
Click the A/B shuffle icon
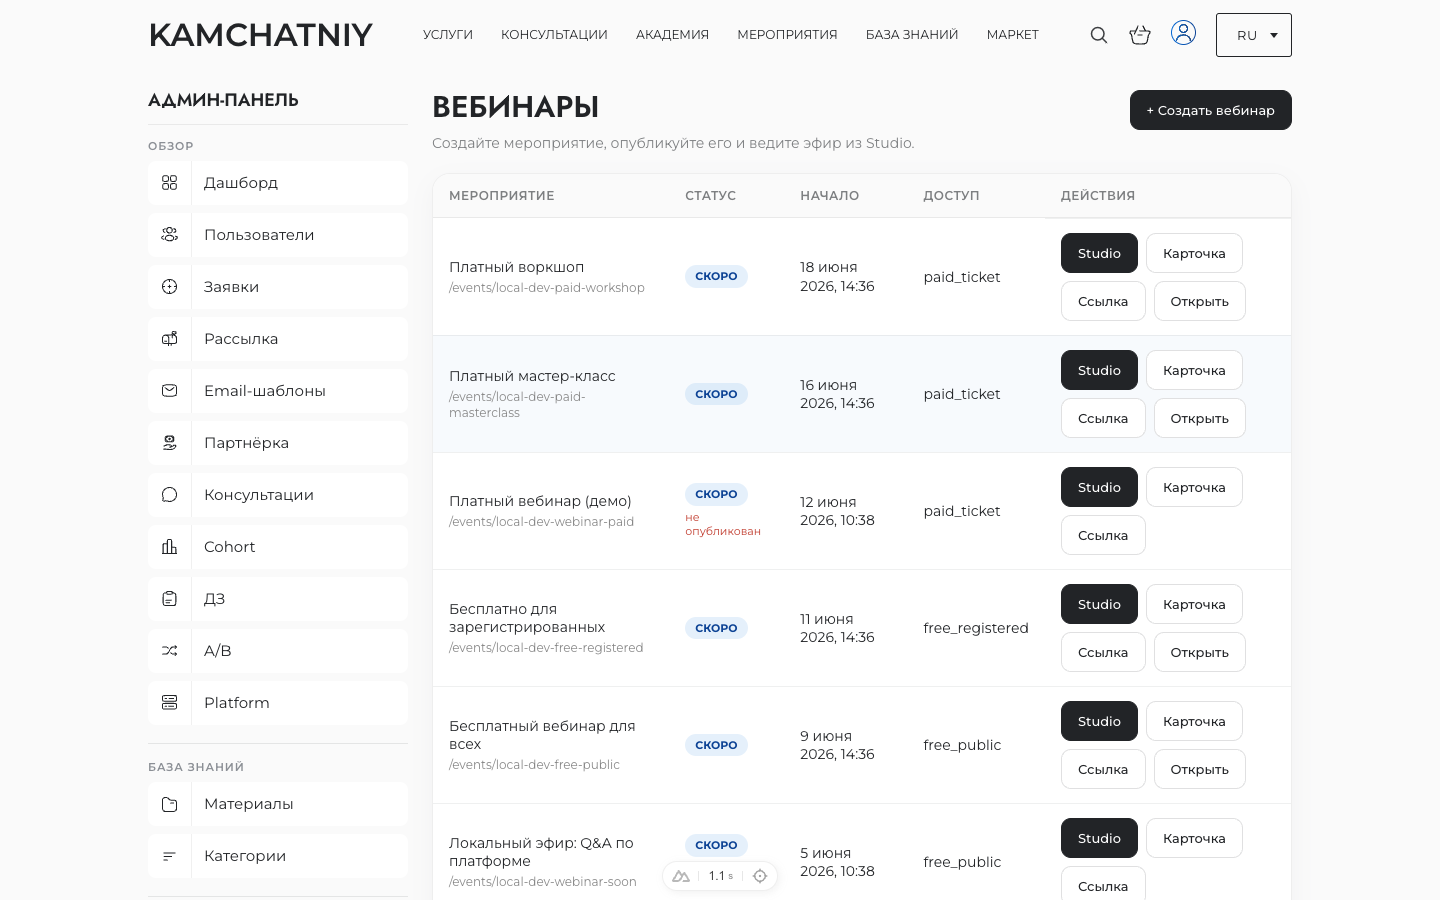pyautogui.click(x=169, y=651)
